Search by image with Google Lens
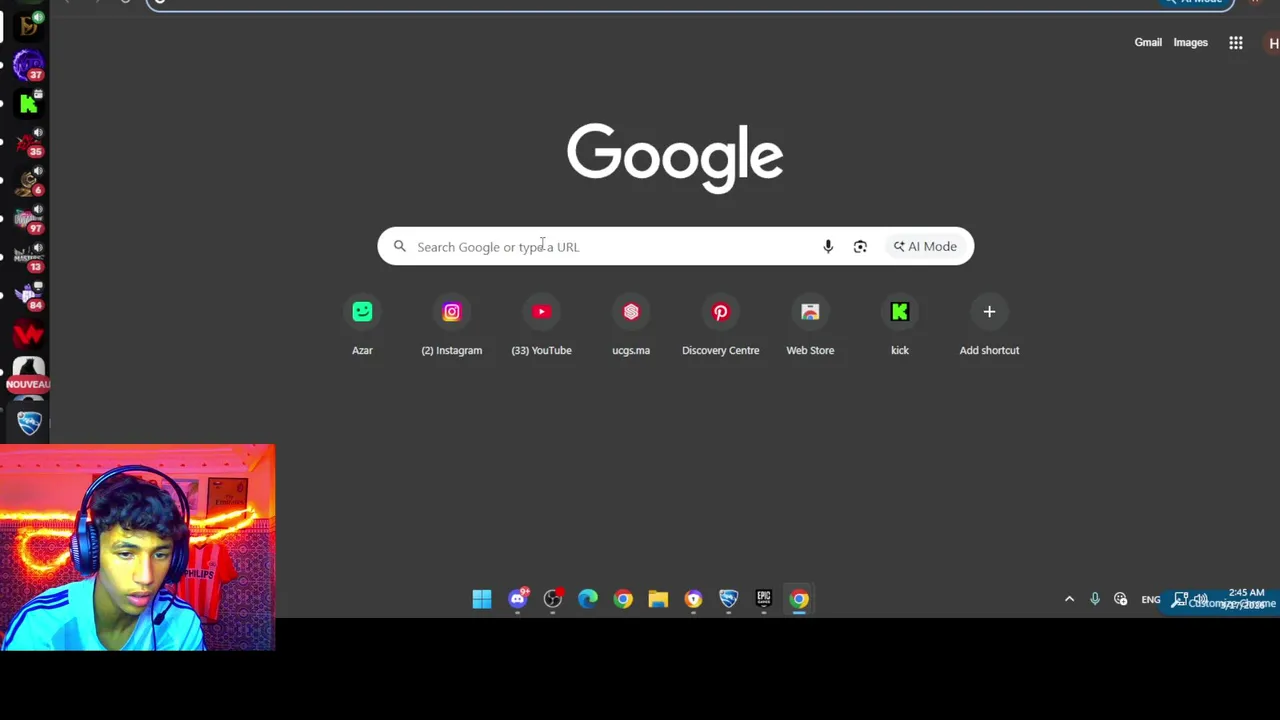The width and height of the screenshot is (1280, 720). pyautogui.click(x=860, y=246)
